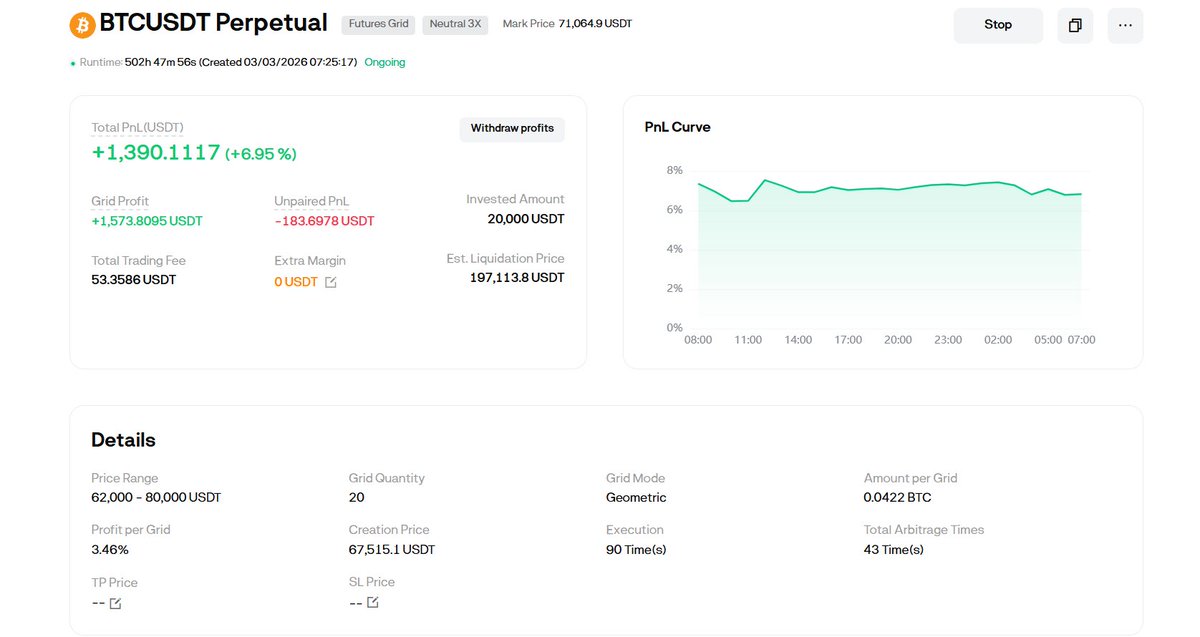Click the Grid Mode Geometric value
The image size is (1200, 637).
point(636,498)
